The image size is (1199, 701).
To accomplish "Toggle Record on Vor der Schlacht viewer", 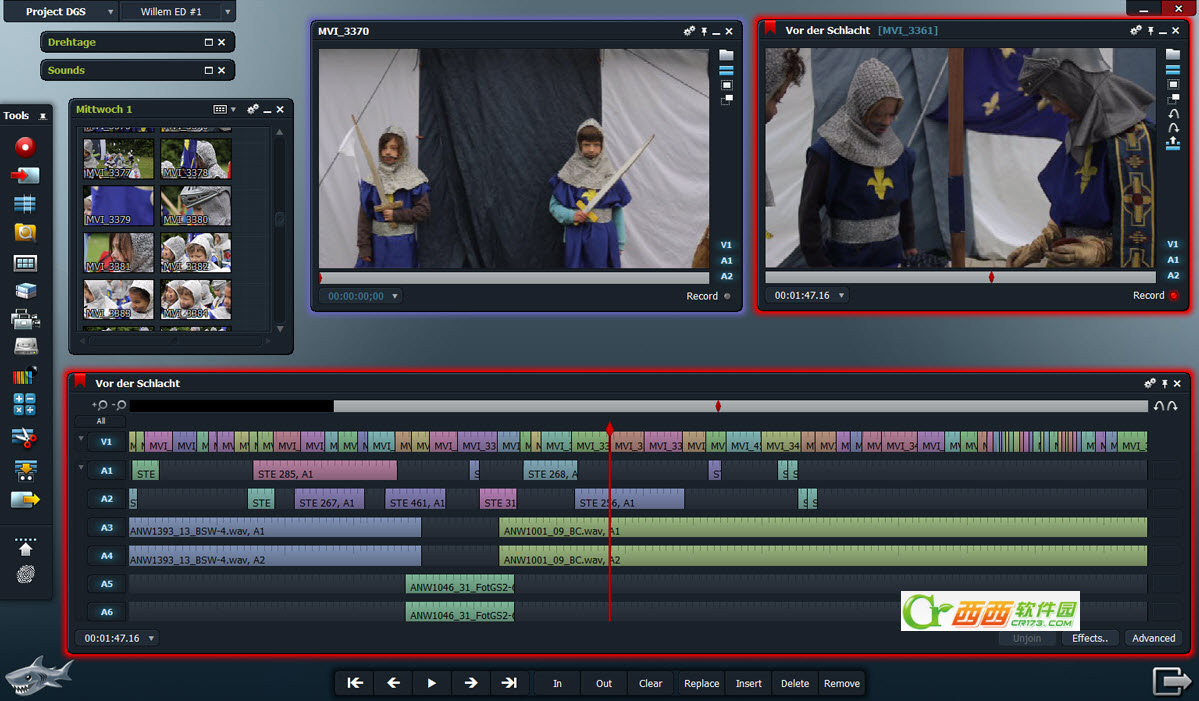I will 1174,296.
